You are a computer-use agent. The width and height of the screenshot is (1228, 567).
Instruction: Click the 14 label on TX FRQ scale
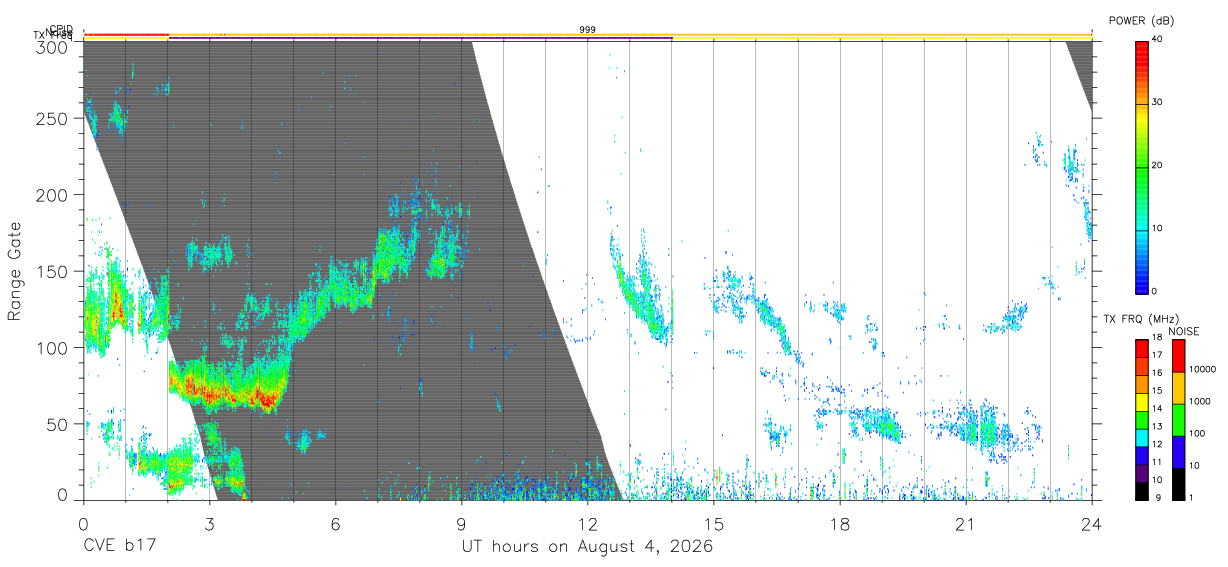(x=1156, y=409)
